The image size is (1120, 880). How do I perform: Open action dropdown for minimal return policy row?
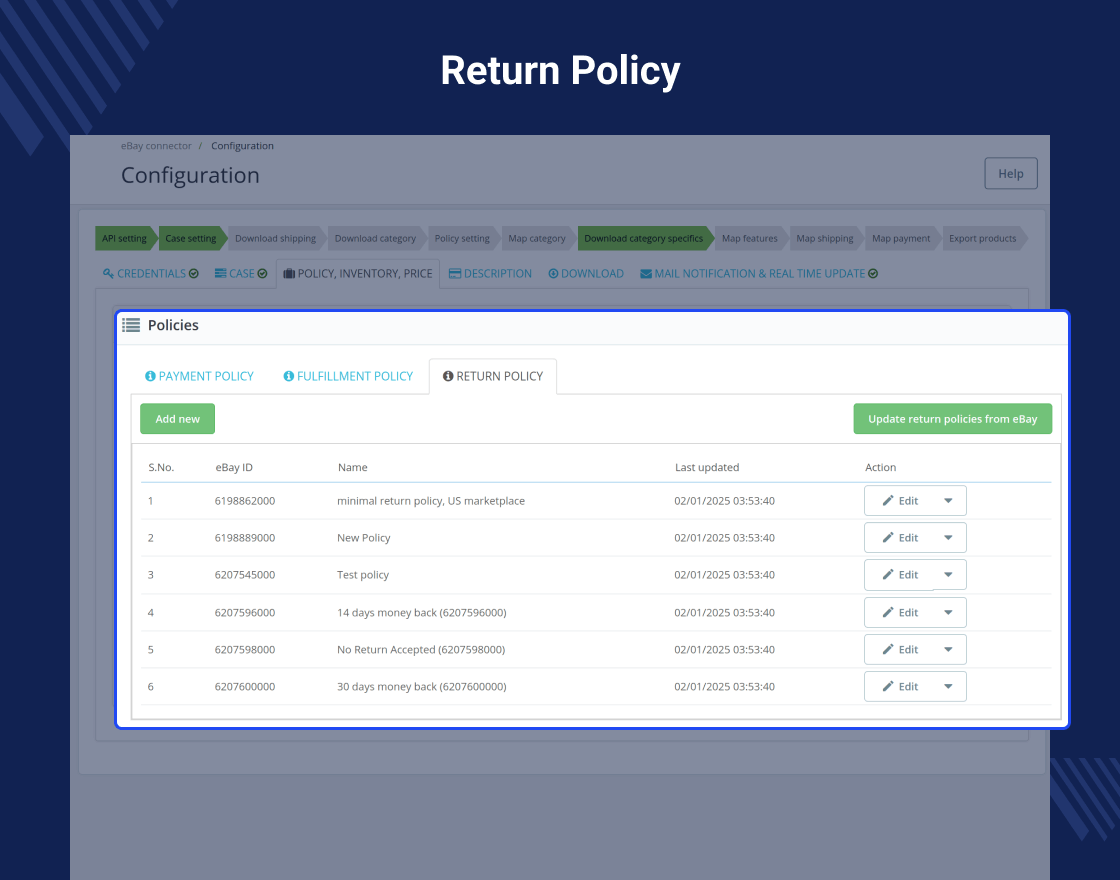pos(949,501)
